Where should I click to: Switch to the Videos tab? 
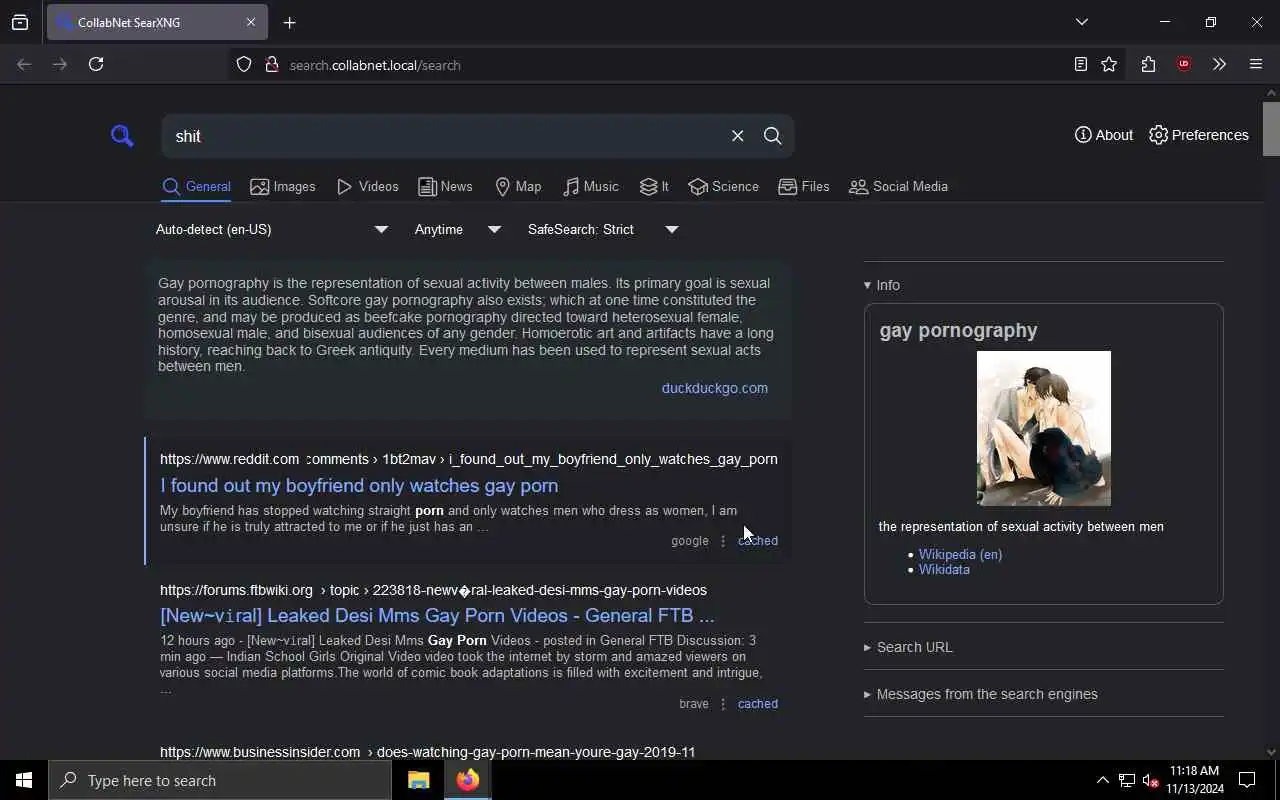pos(368,187)
